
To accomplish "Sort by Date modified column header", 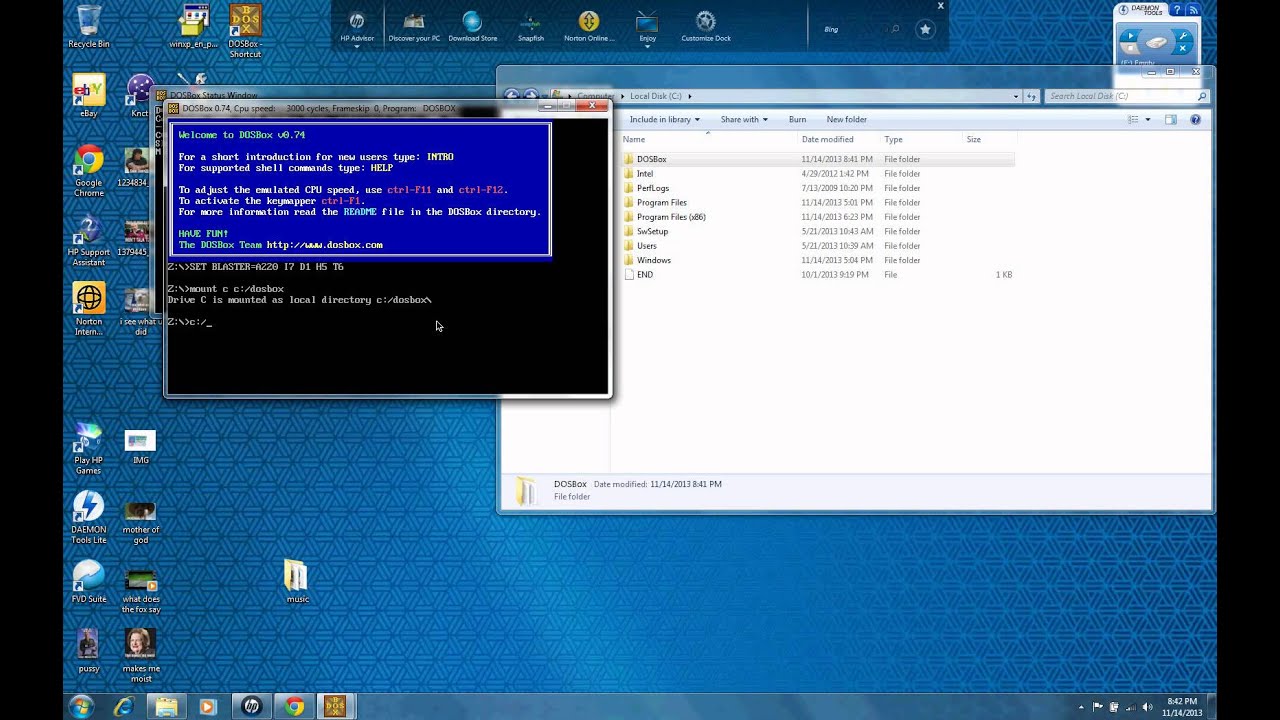I will tap(838, 139).
